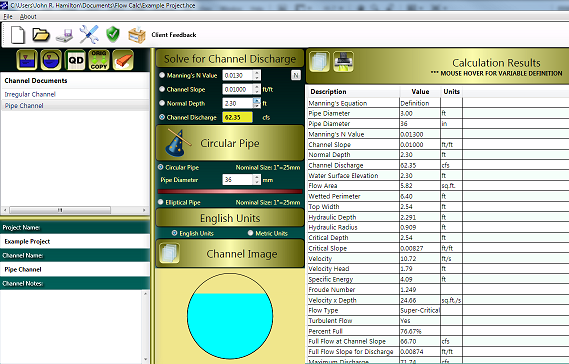The width and height of the screenshot is (569, 364).
Task: Click the eraser icon in channel toolbar
Action: (x=123, y=60)
